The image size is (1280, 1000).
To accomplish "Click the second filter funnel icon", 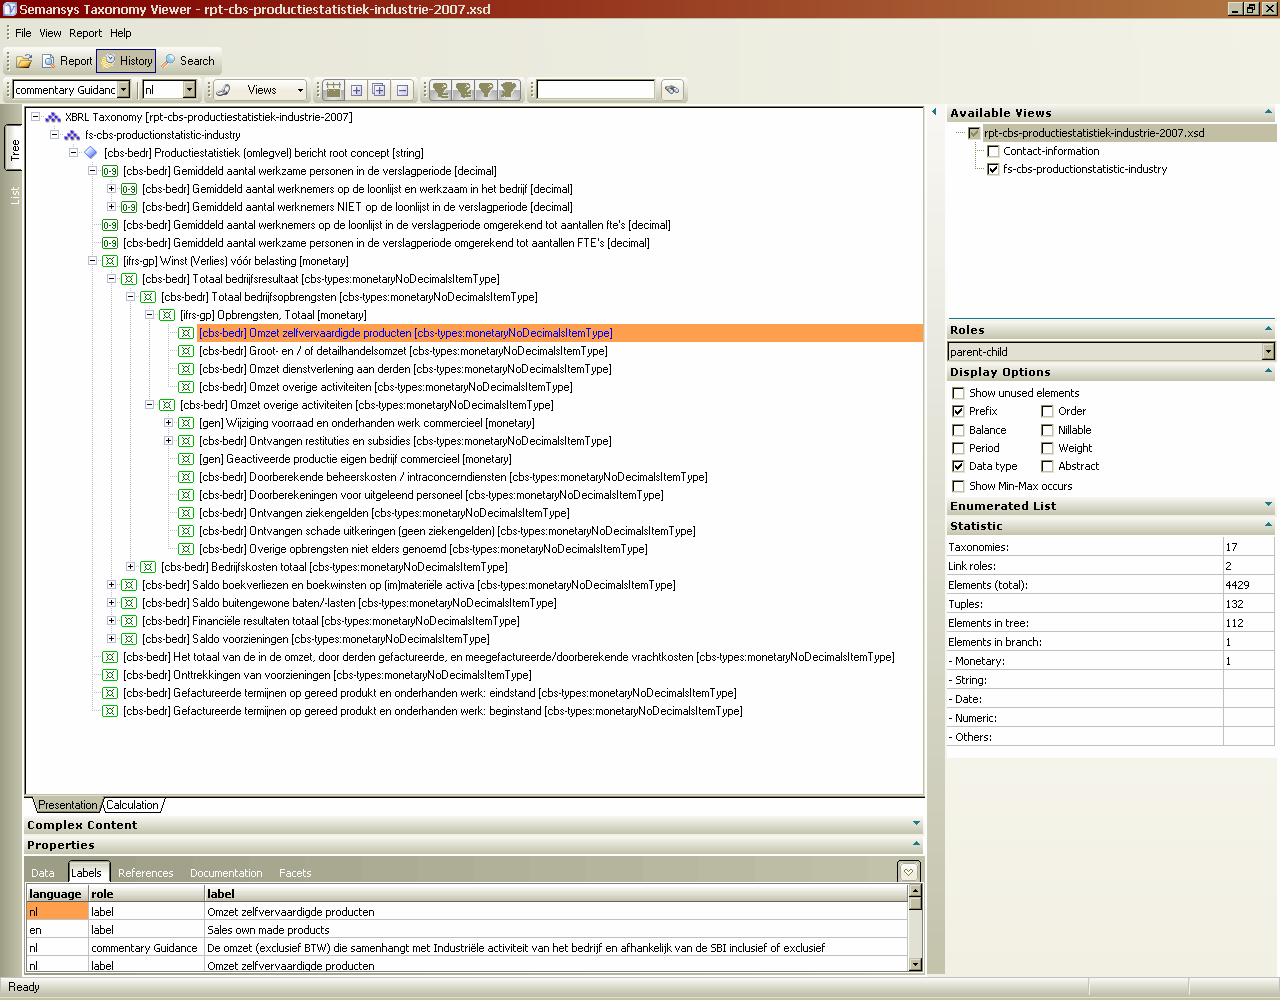I will click(x=463, y=90).
